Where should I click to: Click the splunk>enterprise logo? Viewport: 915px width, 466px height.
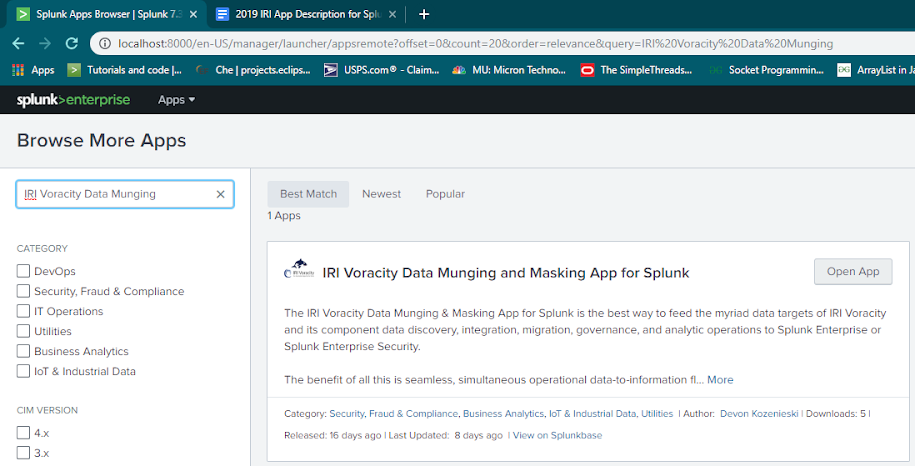point(74,100)
